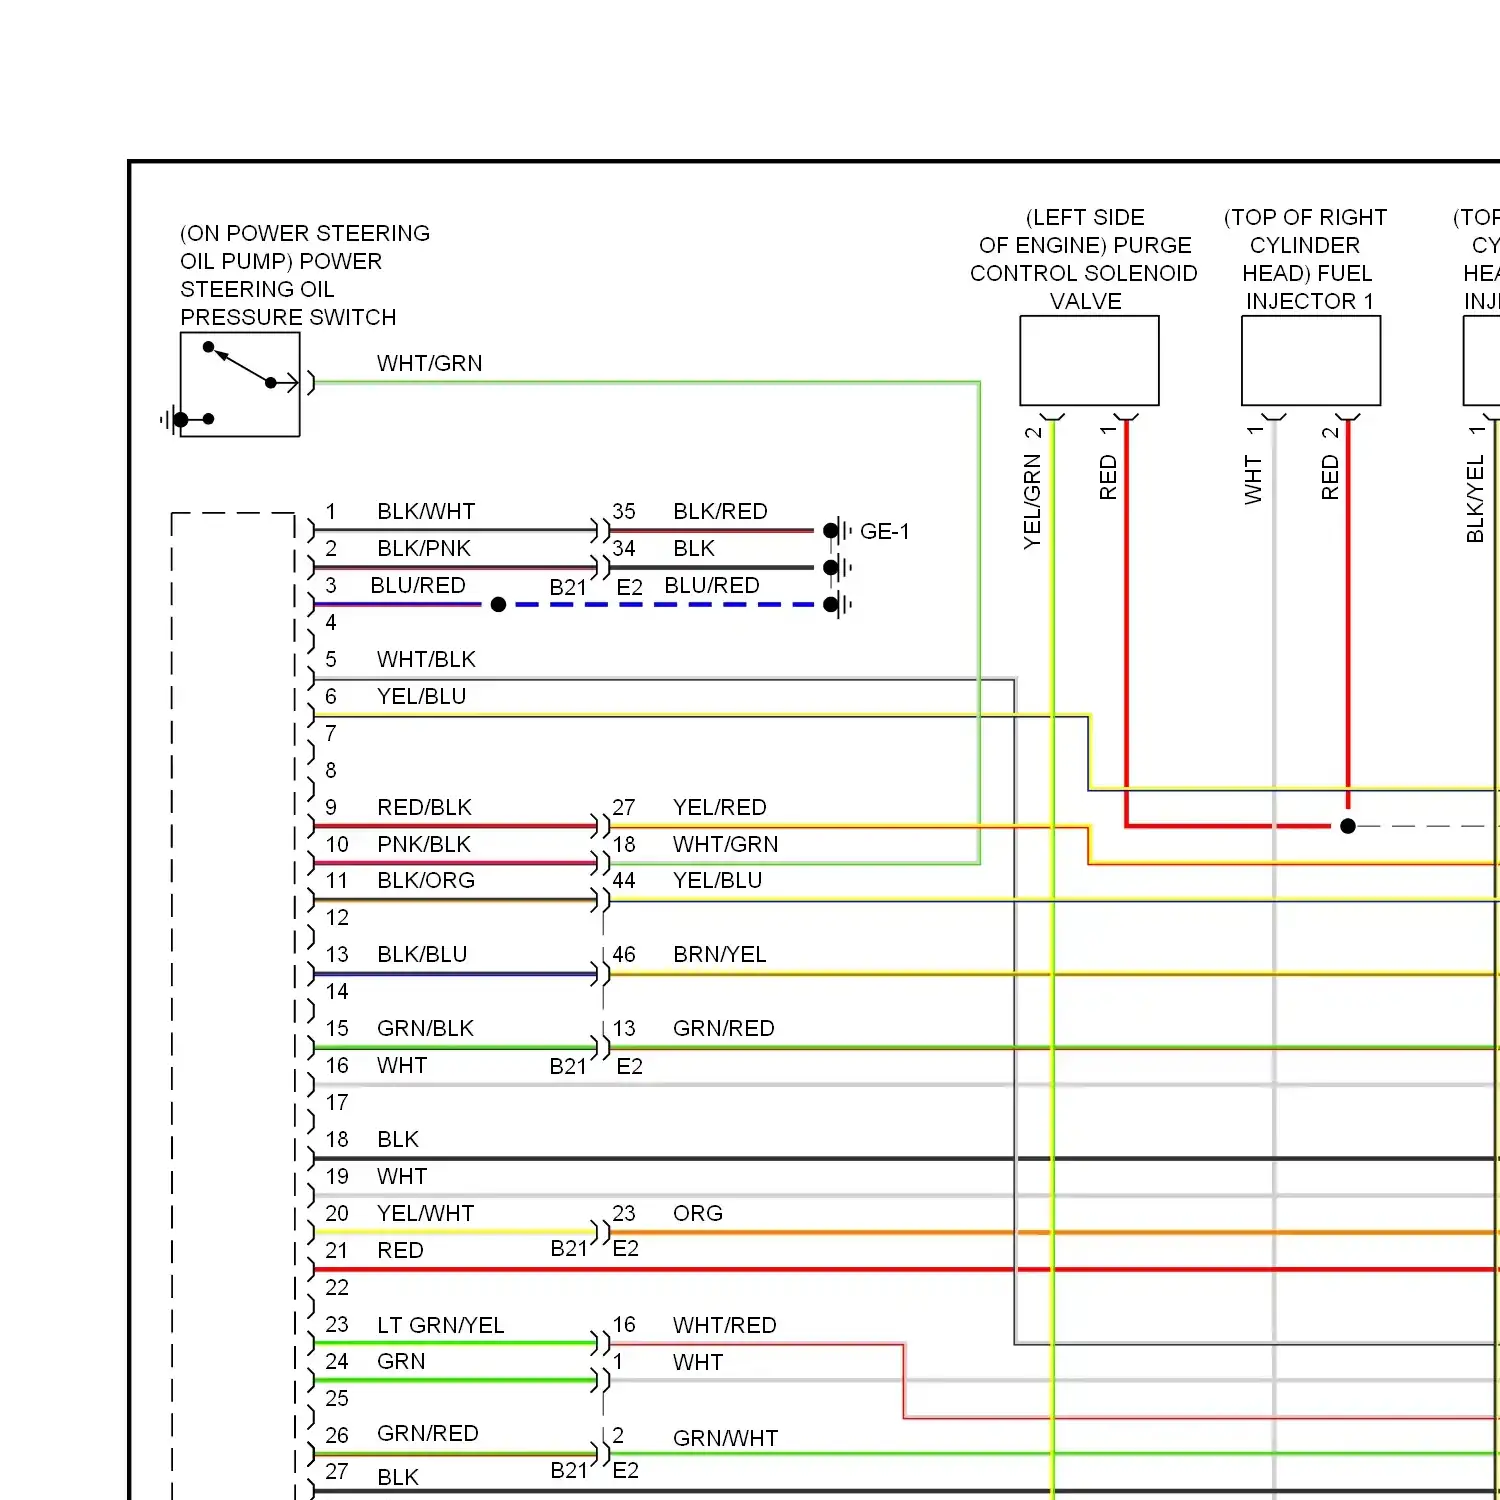
Task: Click pin 10 PNK/BLK wire label
Action: point(424,845)
